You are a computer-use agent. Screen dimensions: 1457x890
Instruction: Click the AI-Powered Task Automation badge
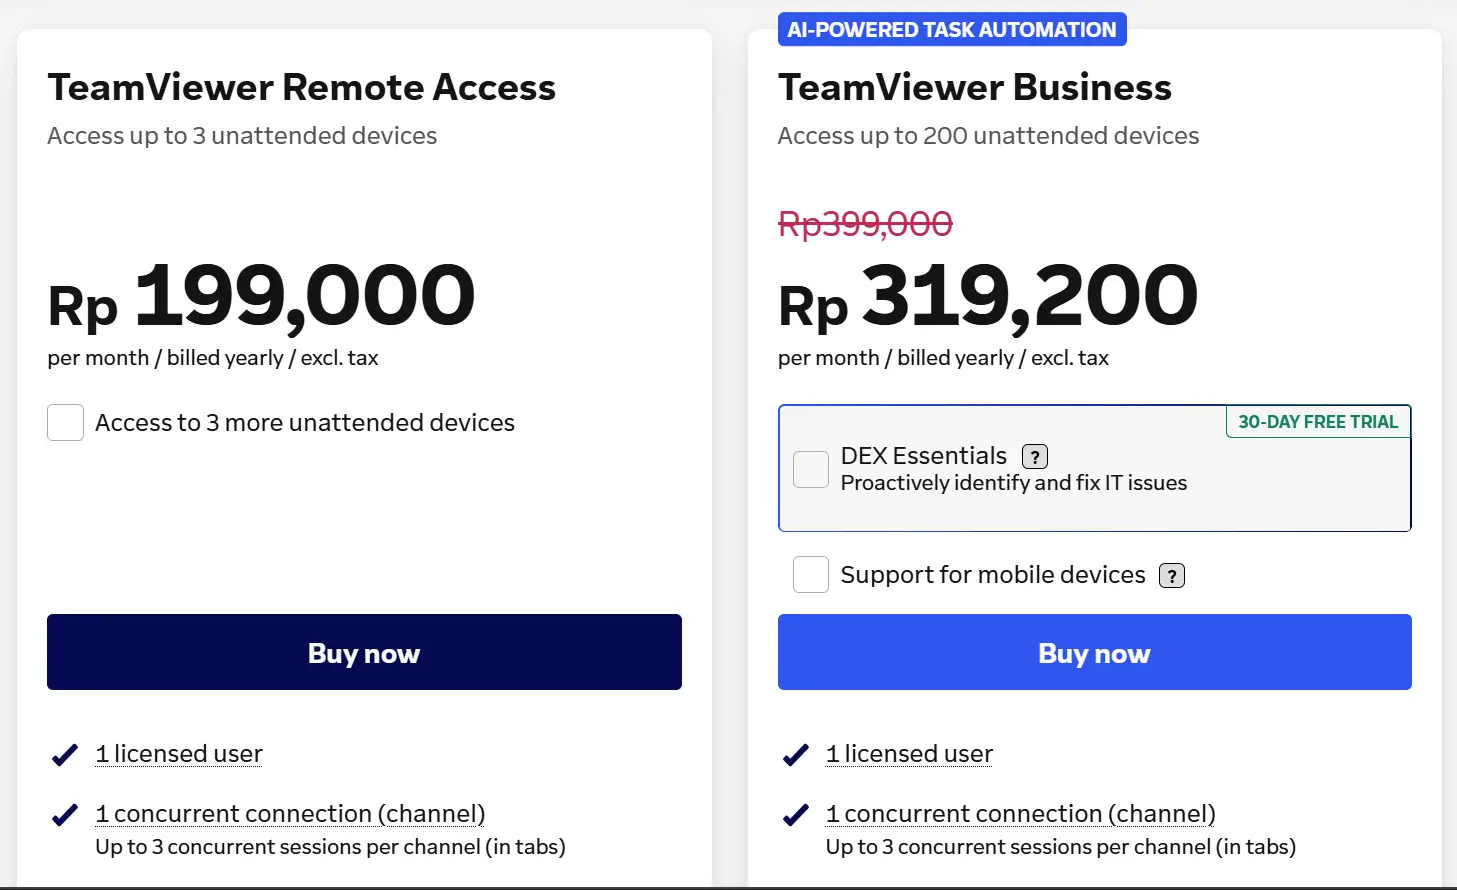click(x=951, y=30)
